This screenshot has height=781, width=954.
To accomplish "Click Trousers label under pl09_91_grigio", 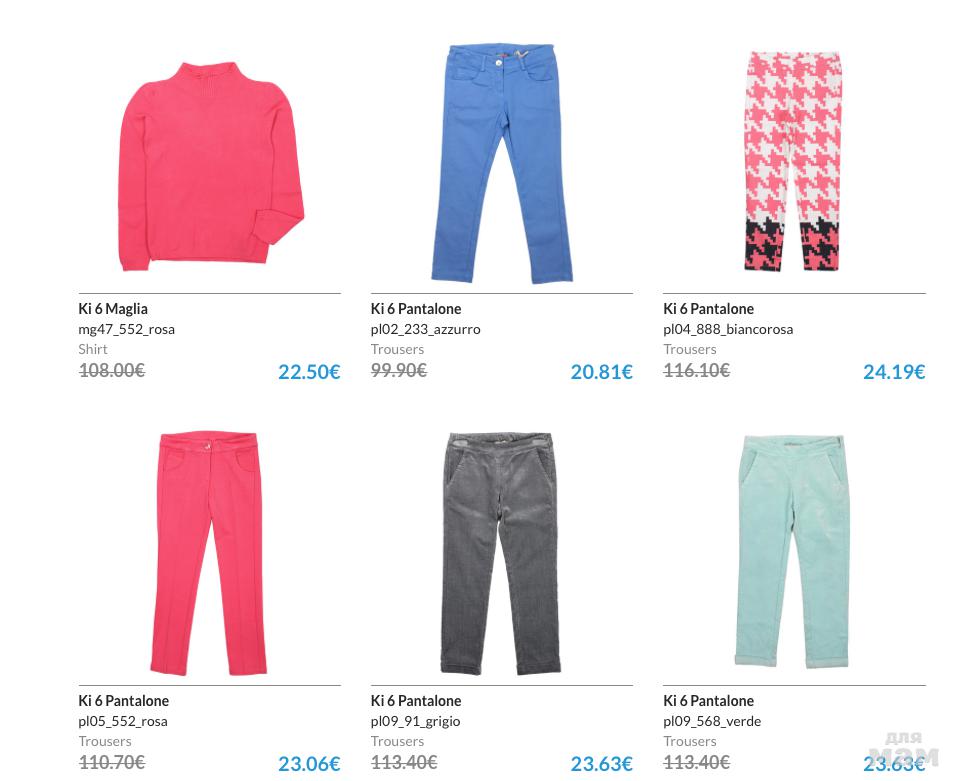I will [x=397, y=741].
